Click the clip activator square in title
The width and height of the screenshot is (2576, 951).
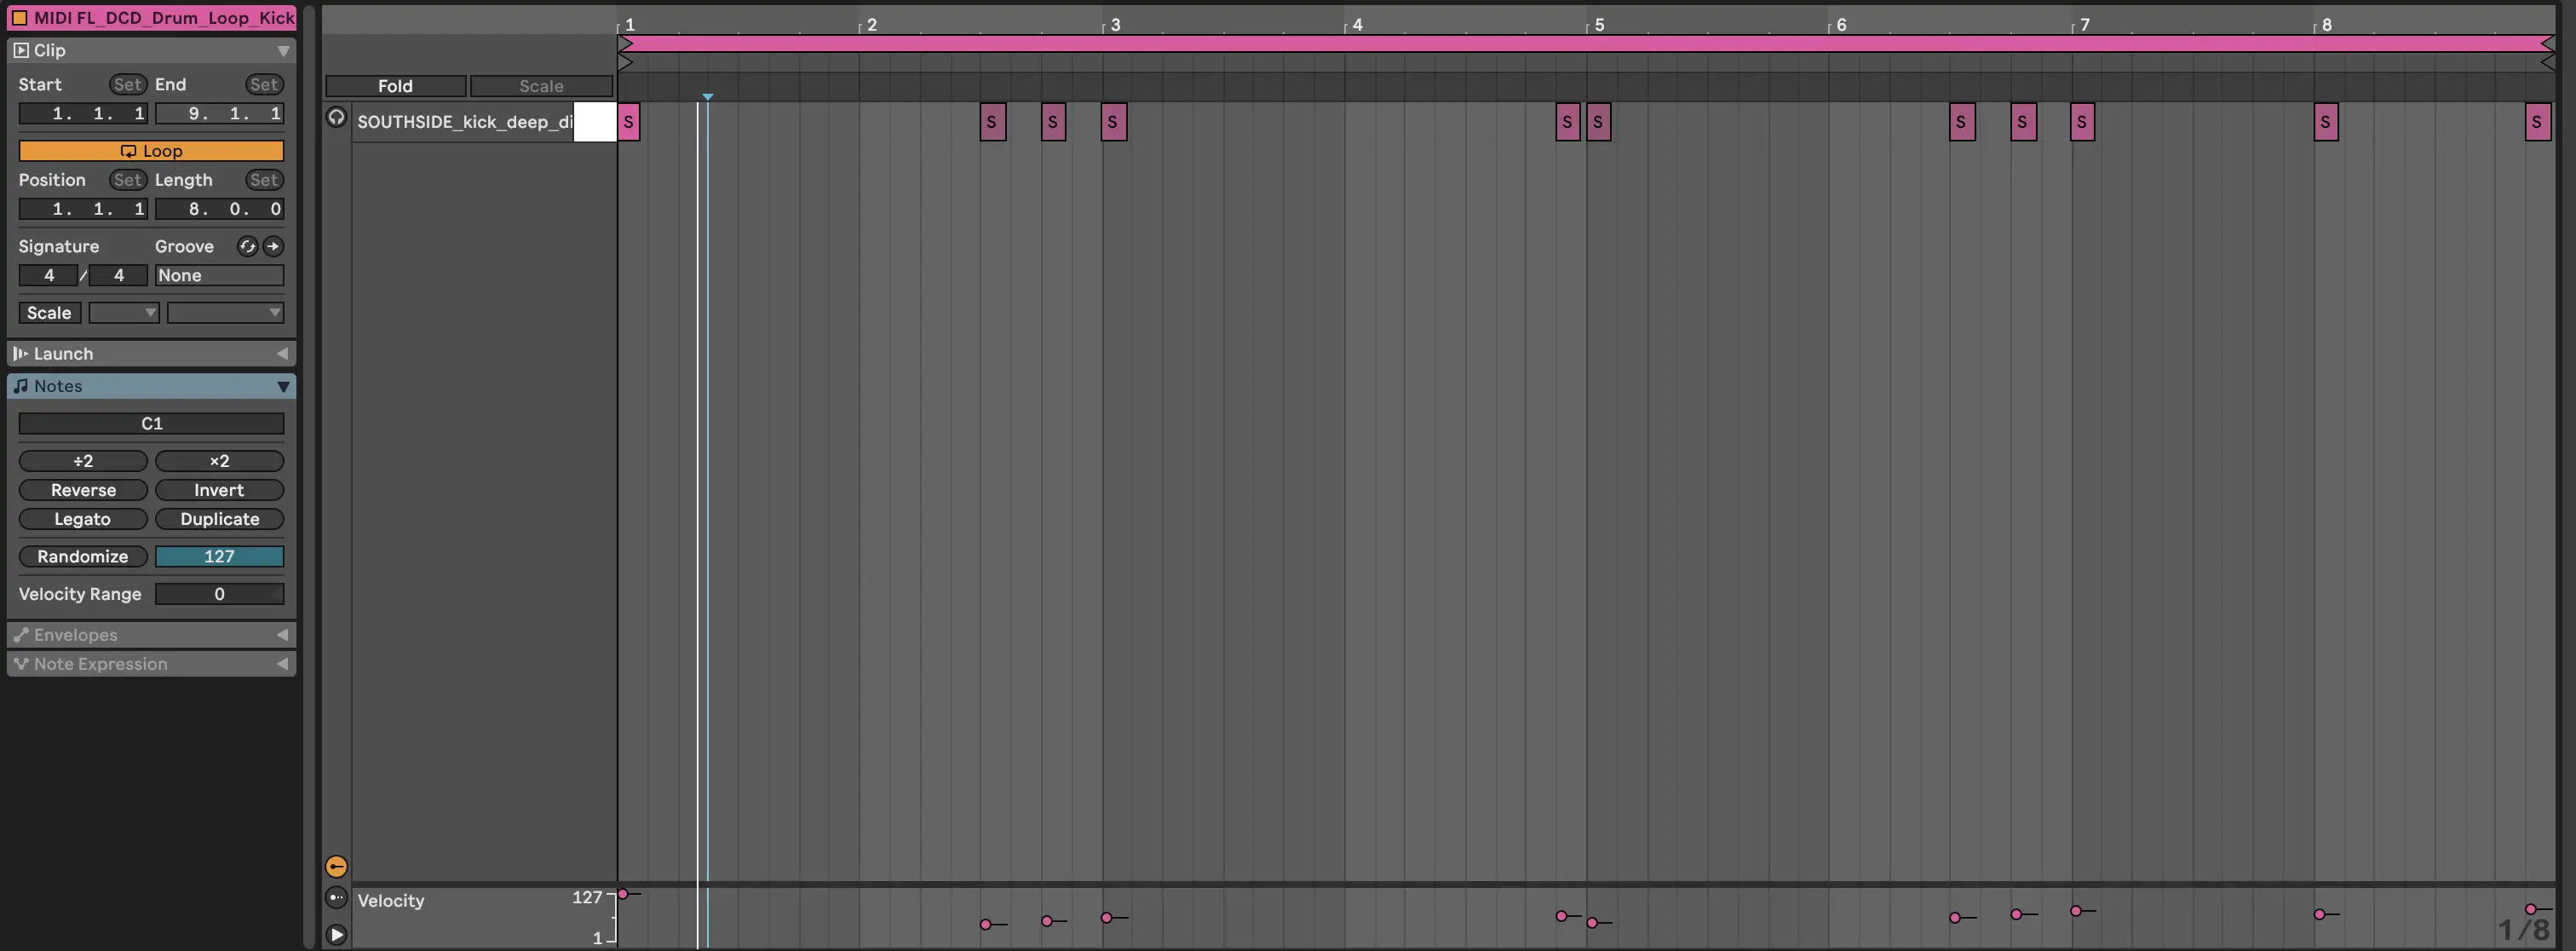tap(19, 17)
